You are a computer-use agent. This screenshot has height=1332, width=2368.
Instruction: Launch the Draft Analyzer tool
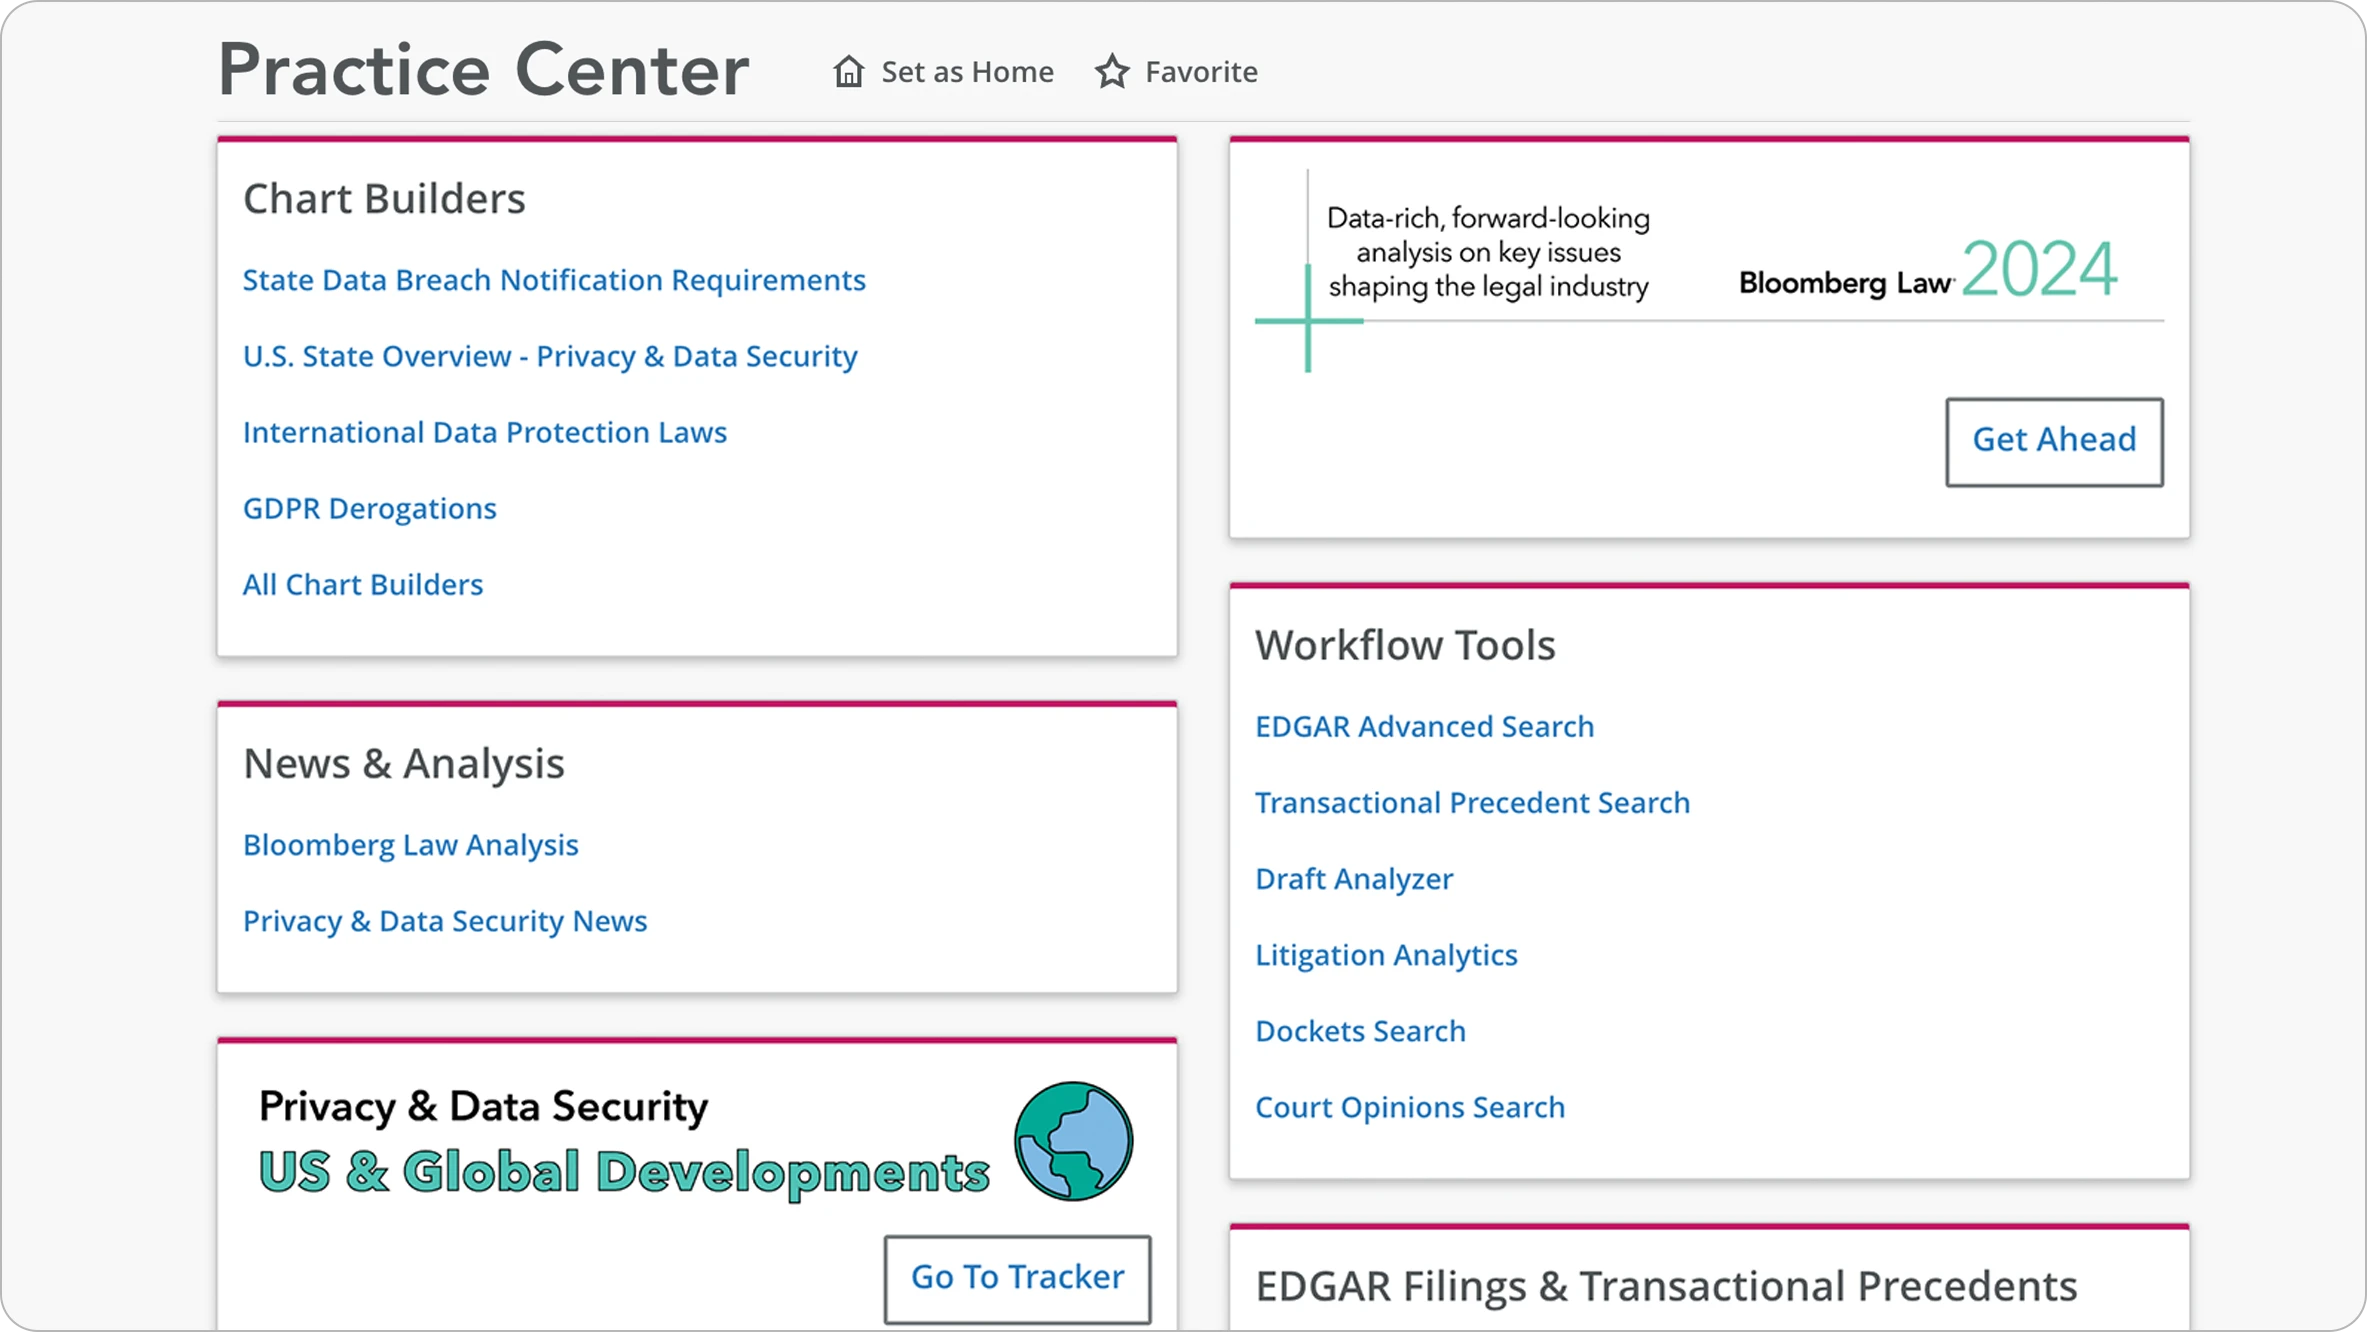1353,878
